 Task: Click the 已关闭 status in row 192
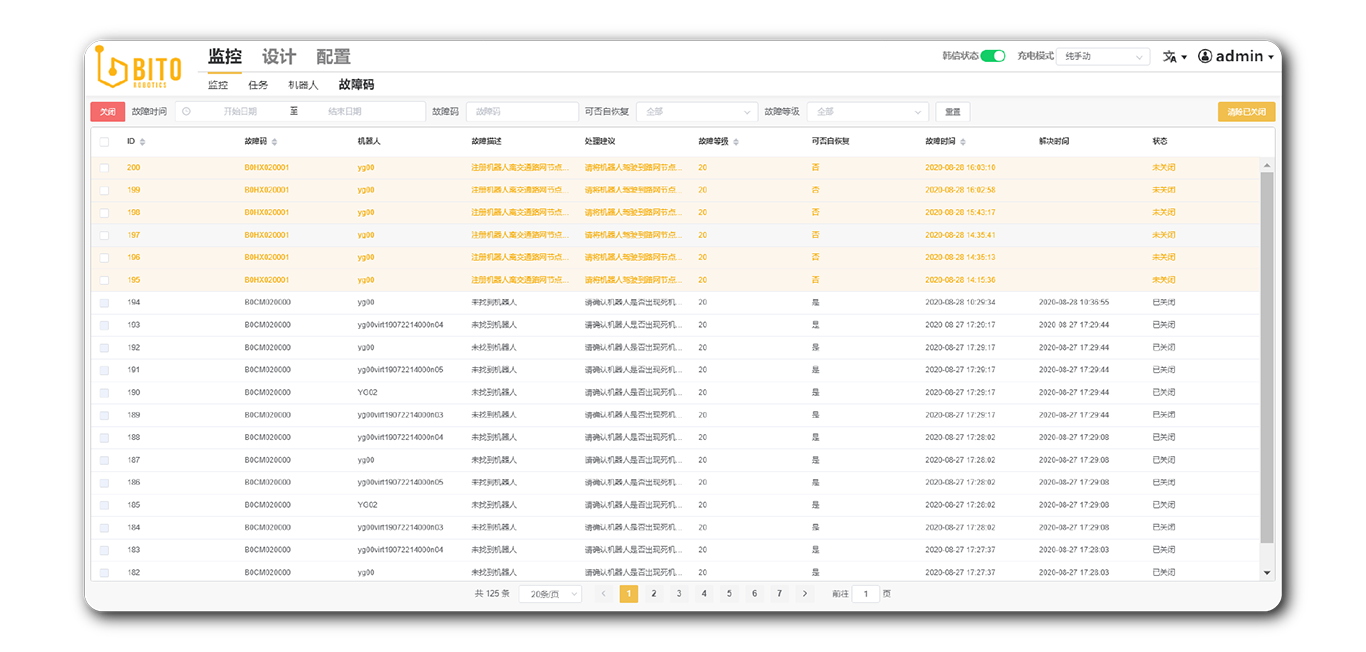tap(1164, 347)
